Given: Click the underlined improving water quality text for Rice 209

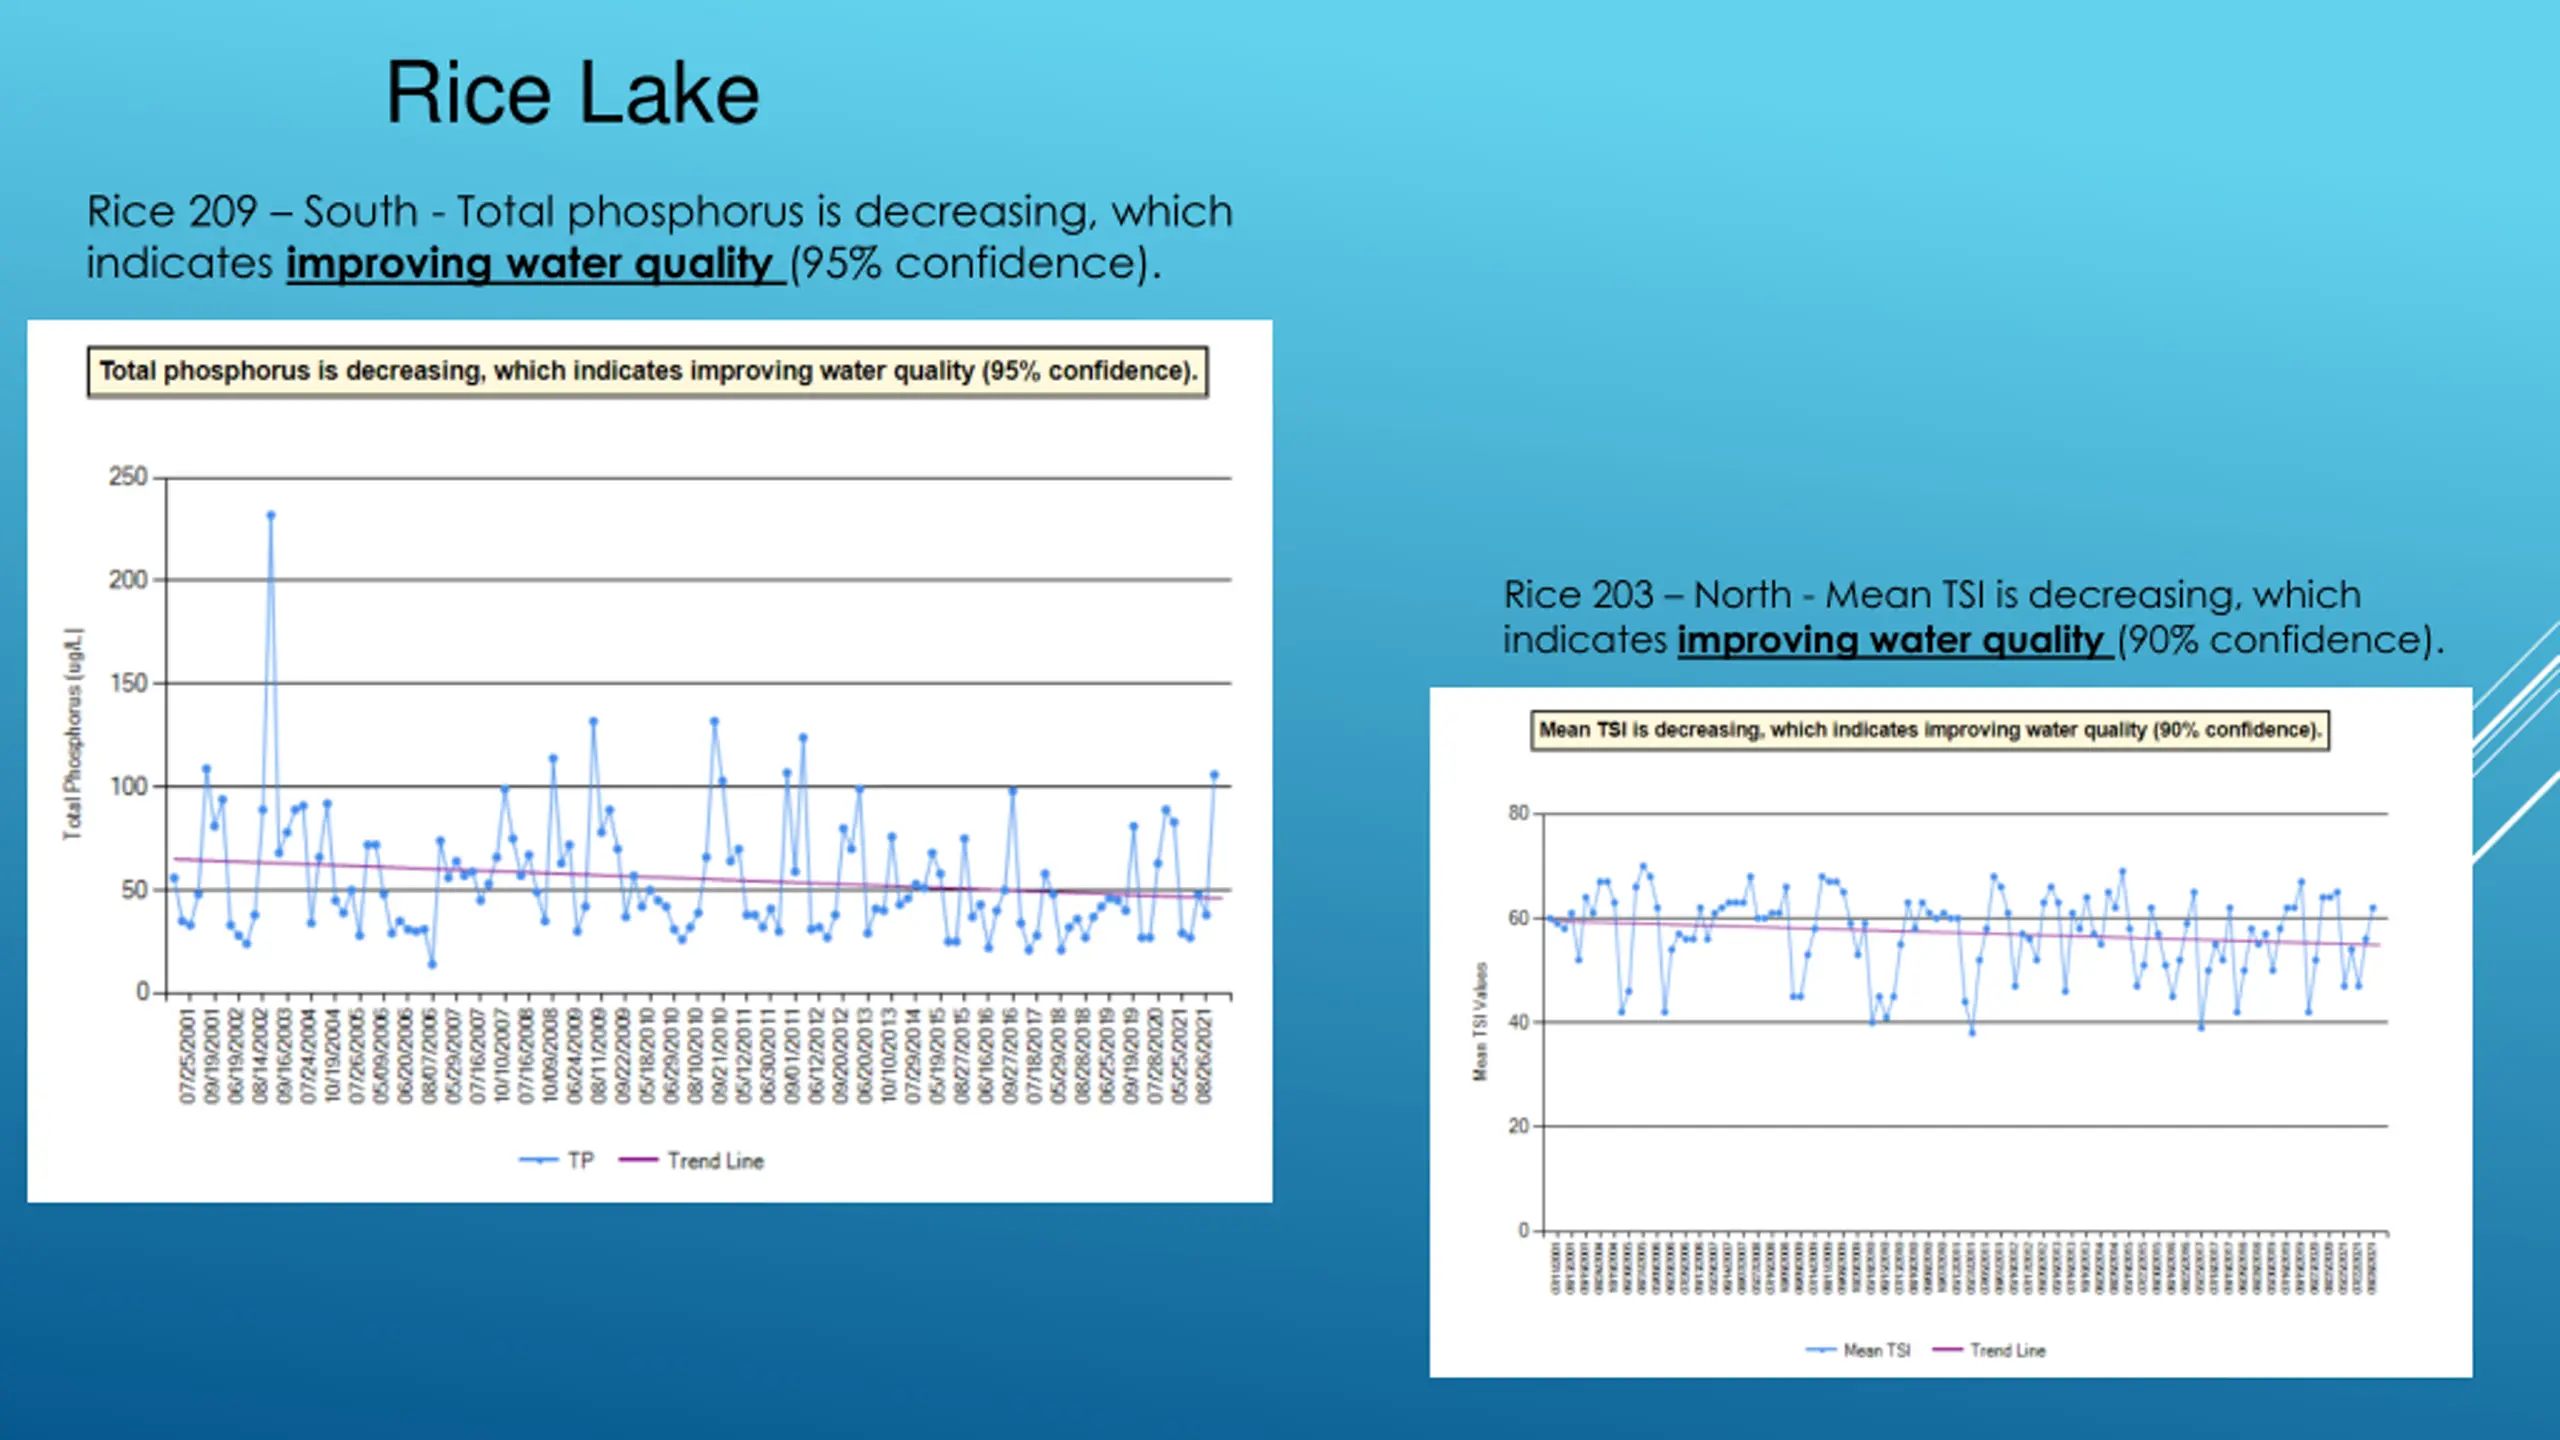Looking at the screenshot, I should 535,264.
